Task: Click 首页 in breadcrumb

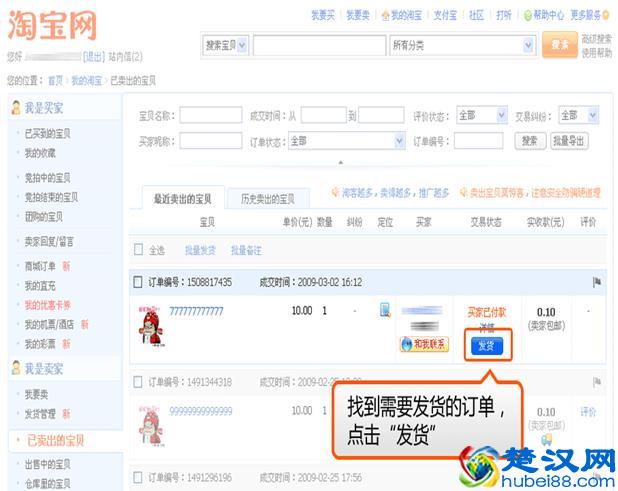Action: tap(55, 80)
